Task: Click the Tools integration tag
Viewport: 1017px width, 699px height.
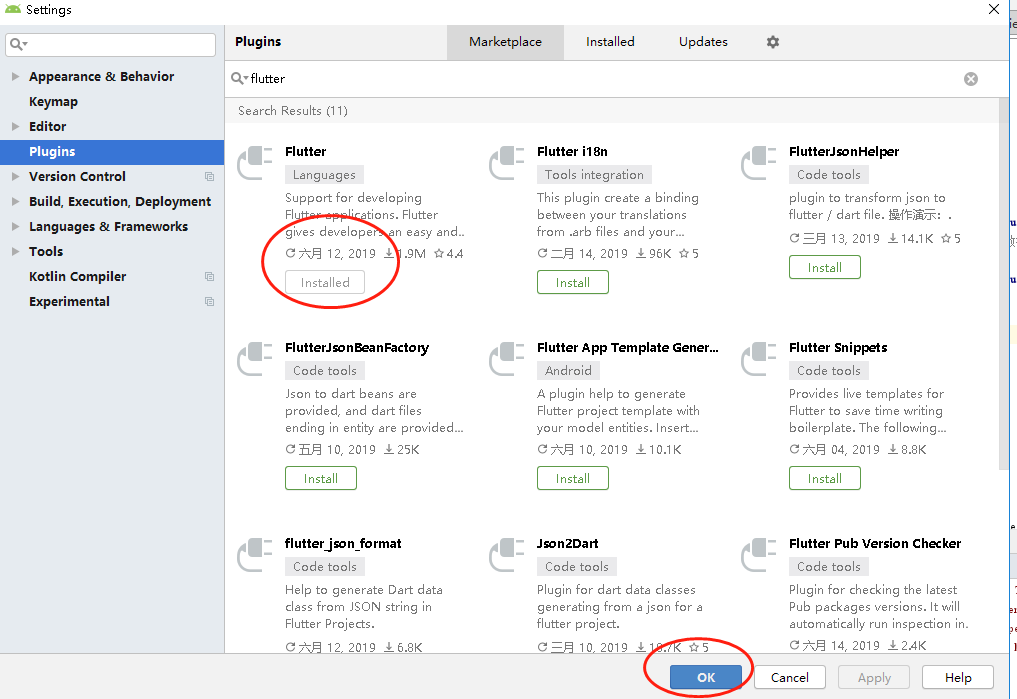Action: coord(594,174)
